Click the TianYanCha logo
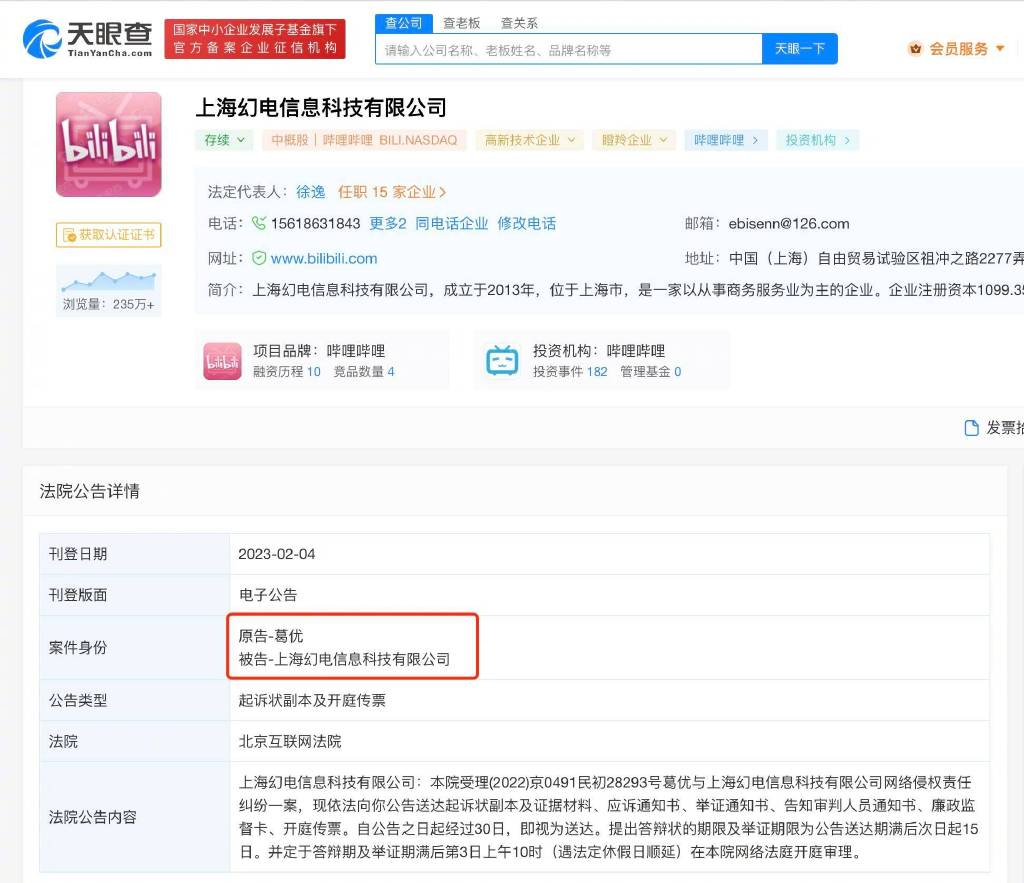Screen dimensions: 1024x883 click(88, 39)
